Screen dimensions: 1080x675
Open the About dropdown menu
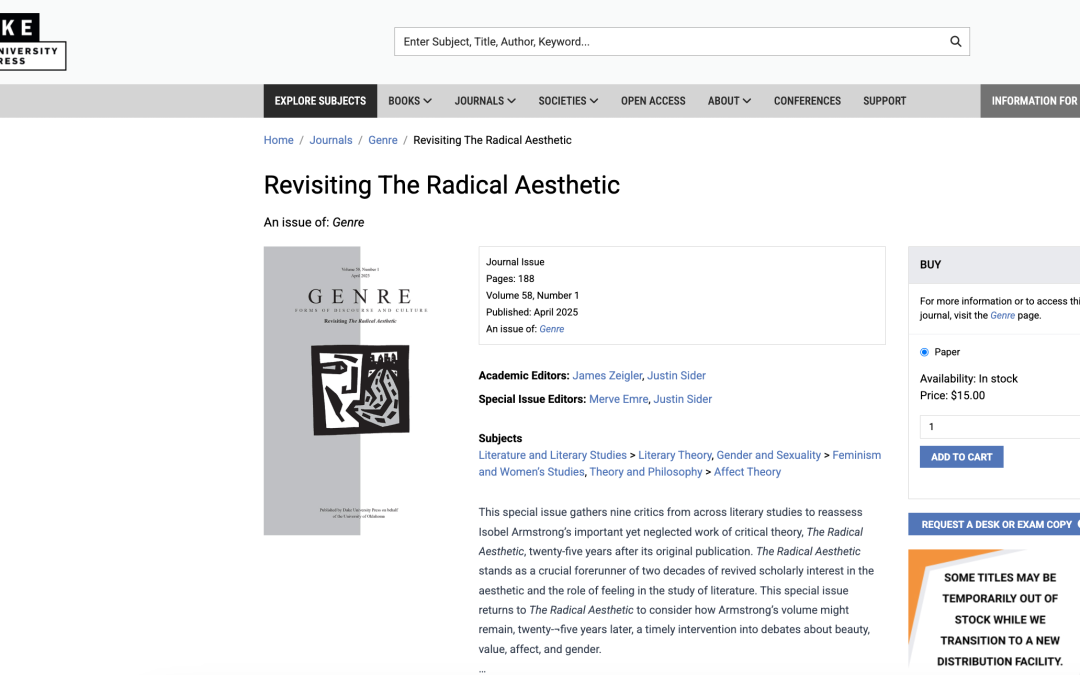click(729, 101)
